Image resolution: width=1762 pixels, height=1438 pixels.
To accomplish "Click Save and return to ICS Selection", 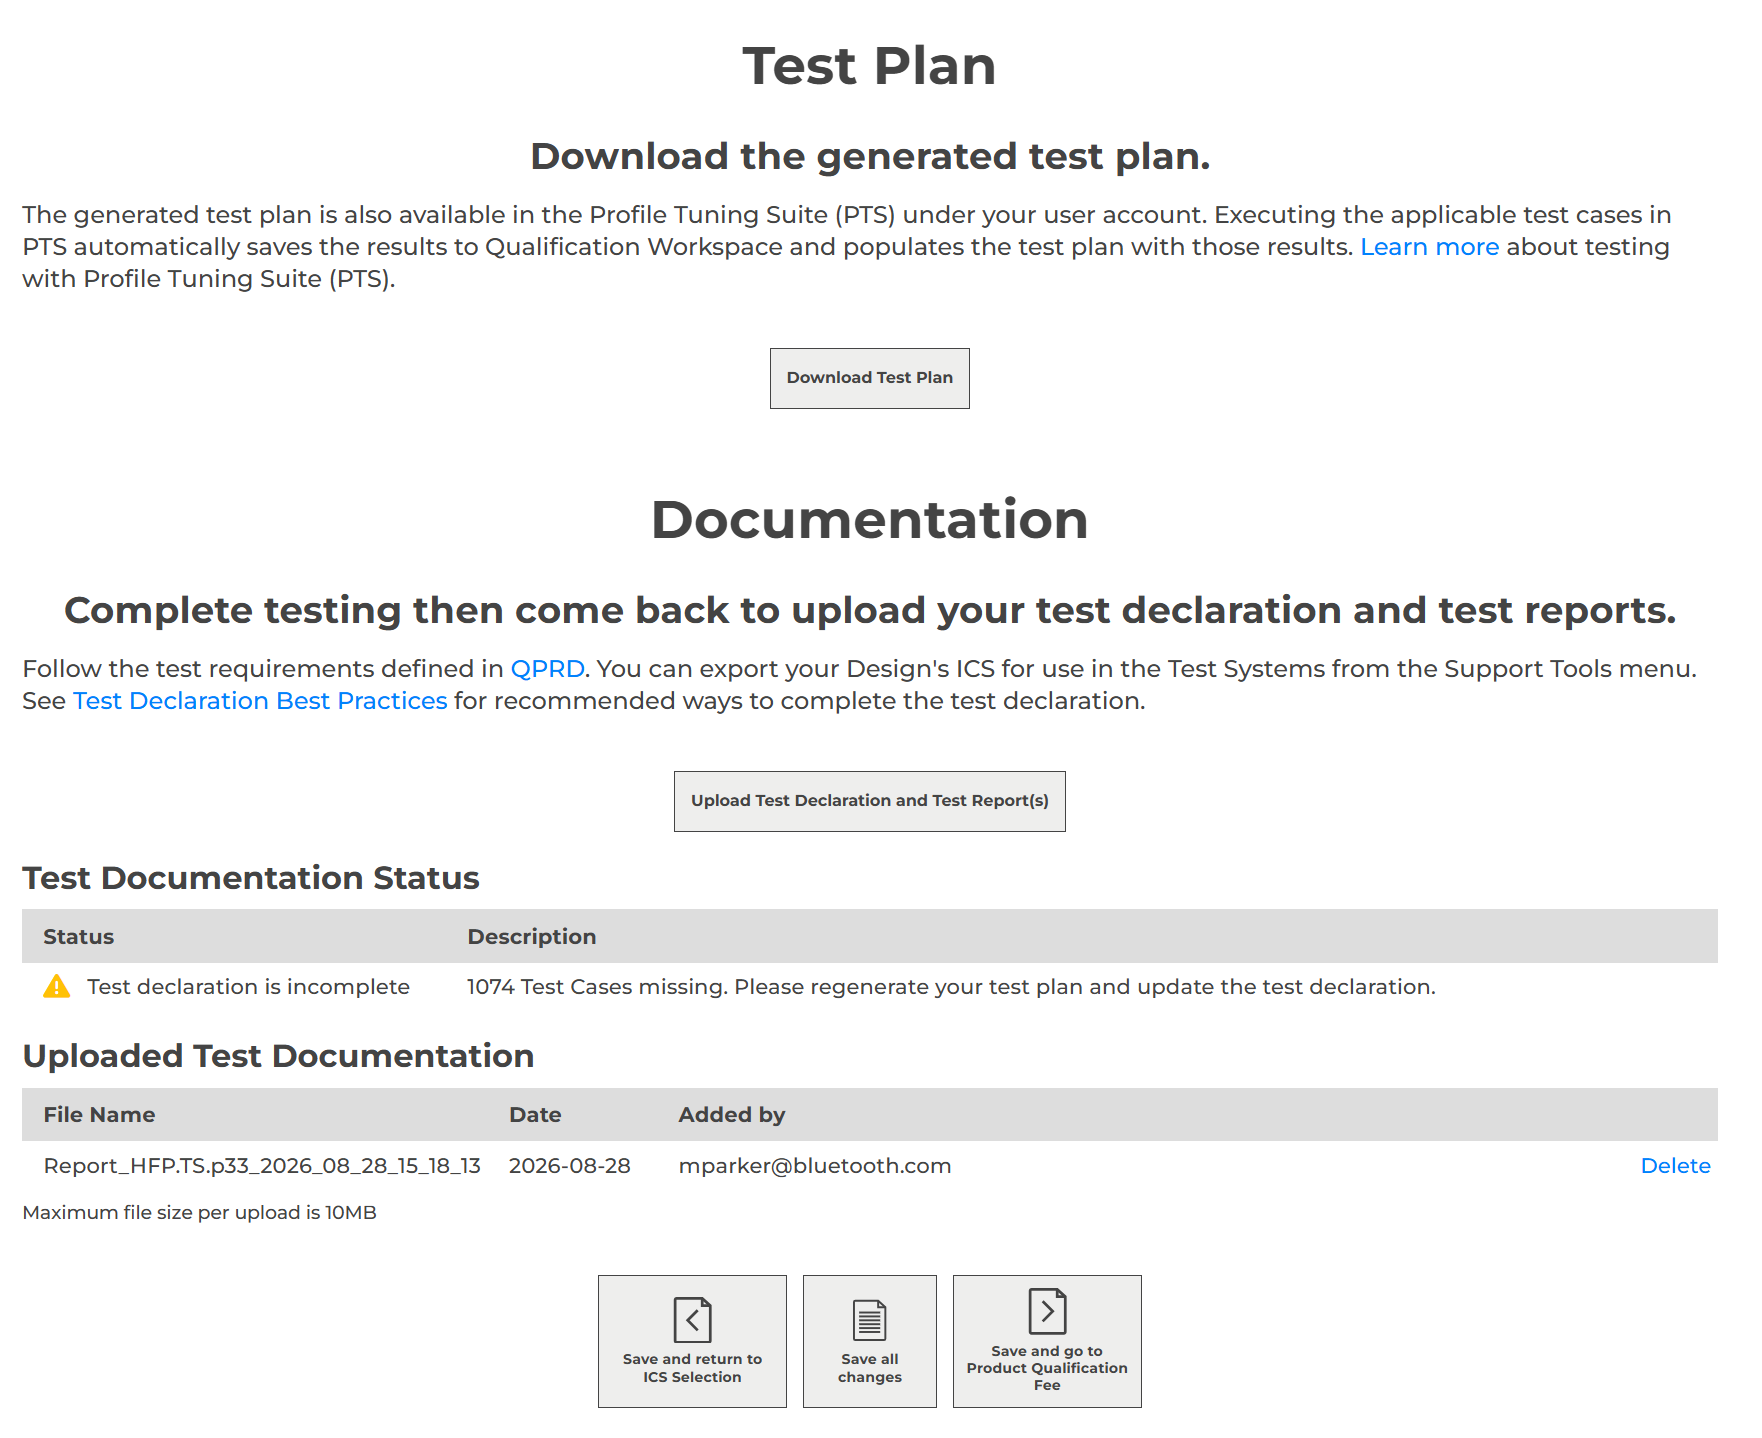I will (692, 1341).
